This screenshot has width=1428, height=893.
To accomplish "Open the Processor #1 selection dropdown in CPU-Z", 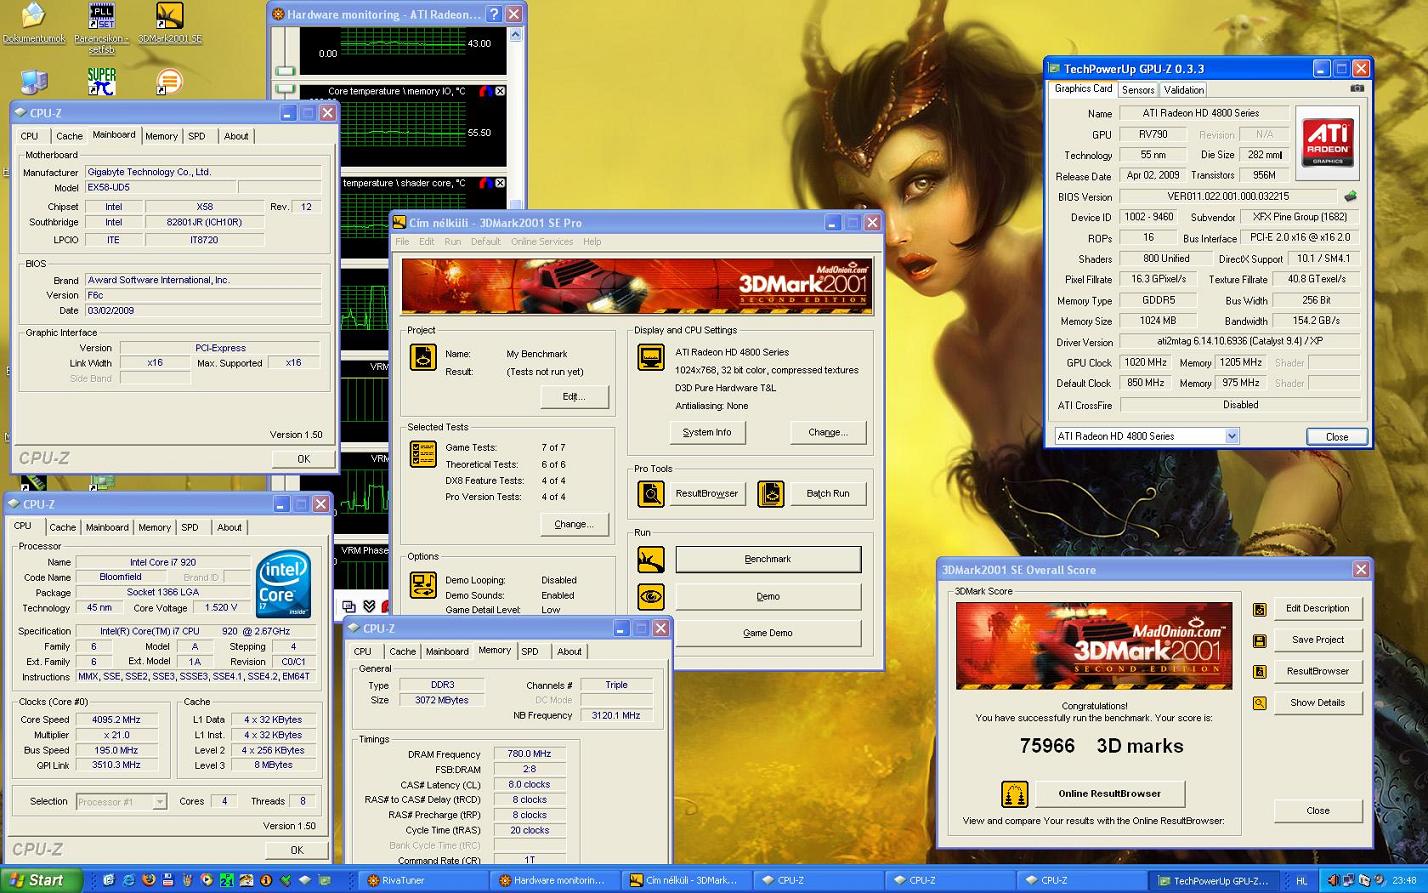I will click(x=159, y=802).
